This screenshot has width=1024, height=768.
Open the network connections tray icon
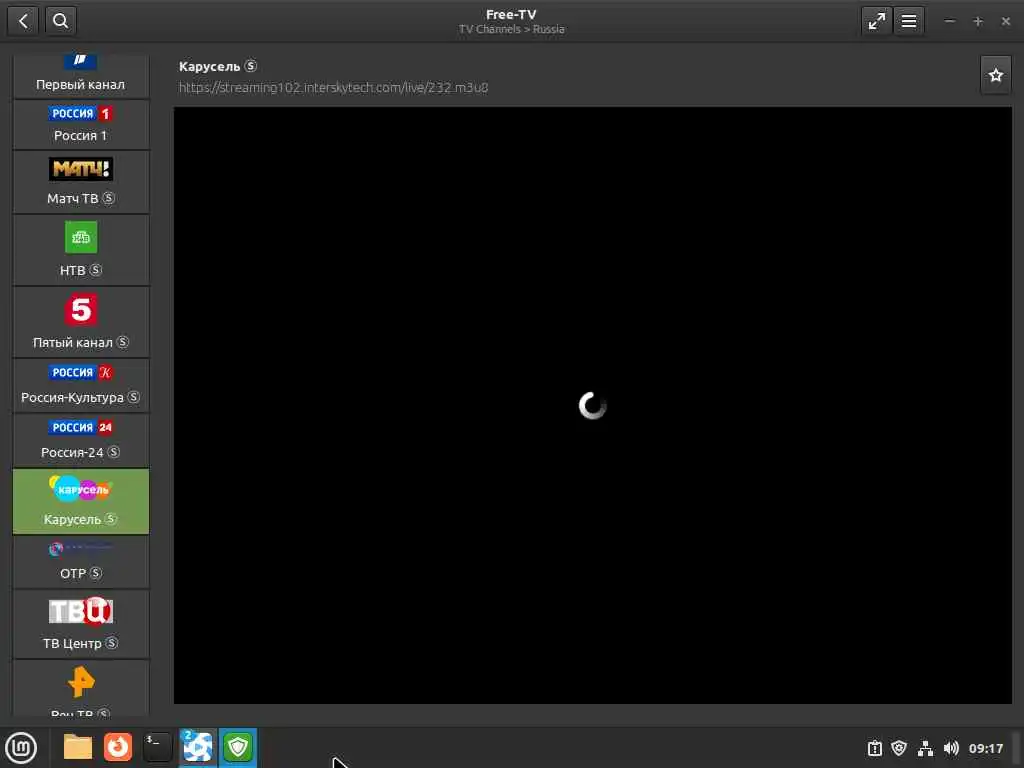[925, 748]
